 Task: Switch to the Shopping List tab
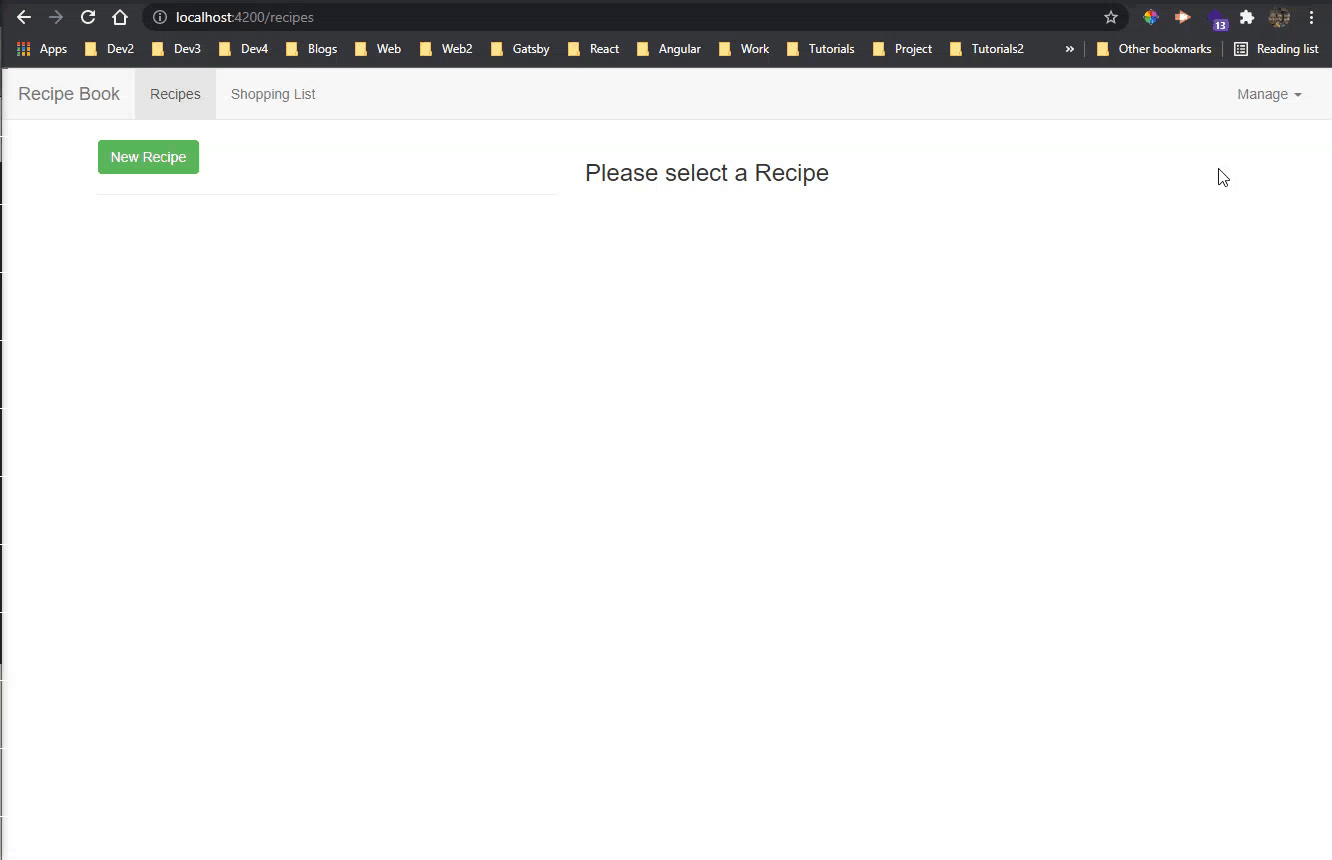click(273, 94)
